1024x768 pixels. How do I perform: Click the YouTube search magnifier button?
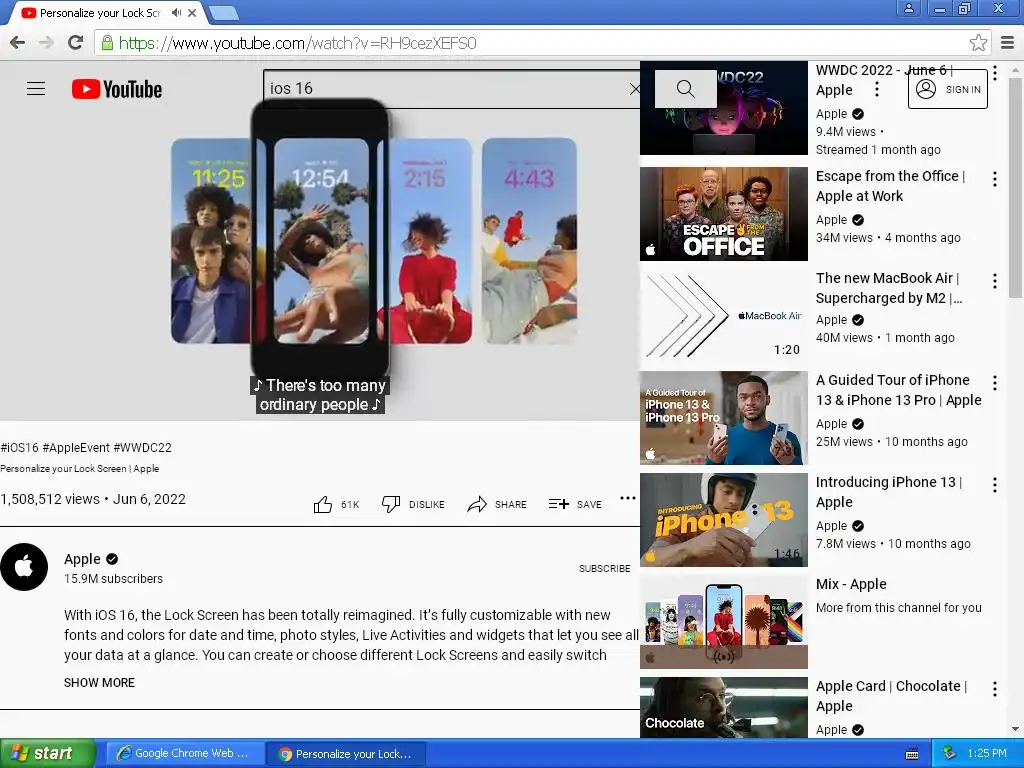(685, 89)
